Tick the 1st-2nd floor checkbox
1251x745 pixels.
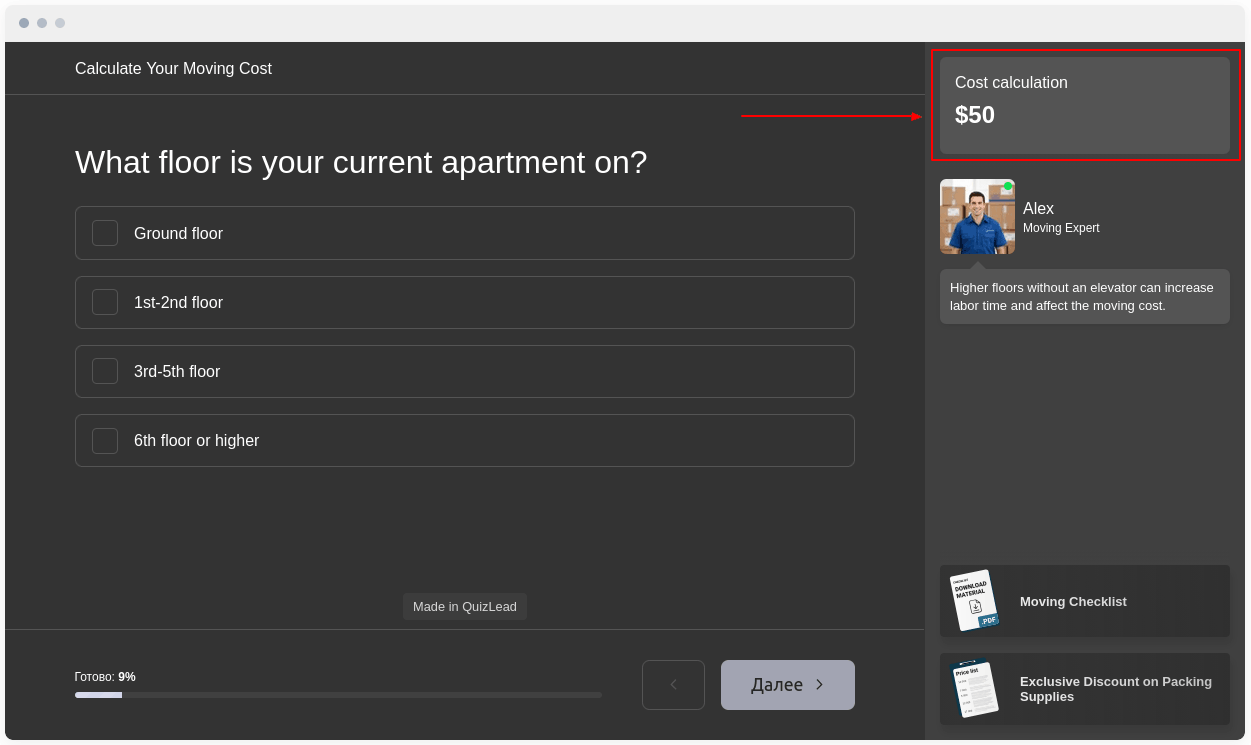105,302
